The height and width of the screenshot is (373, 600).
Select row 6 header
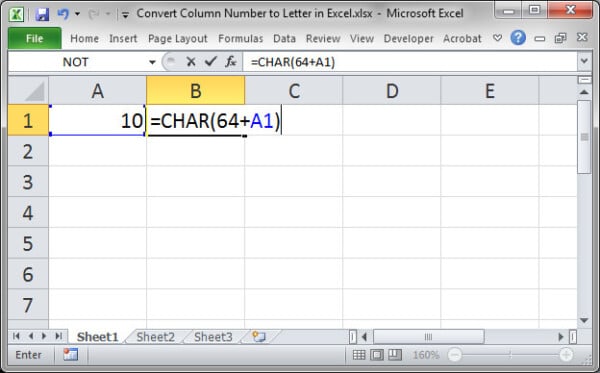pyautogui.click(x=28, y=274)
